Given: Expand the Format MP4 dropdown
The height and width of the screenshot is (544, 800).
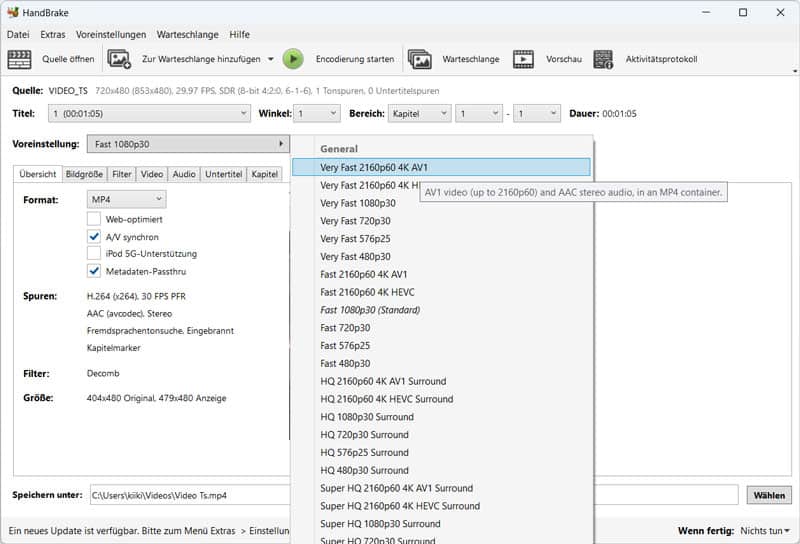Looking at the screenshot, I should pos(126,200).
